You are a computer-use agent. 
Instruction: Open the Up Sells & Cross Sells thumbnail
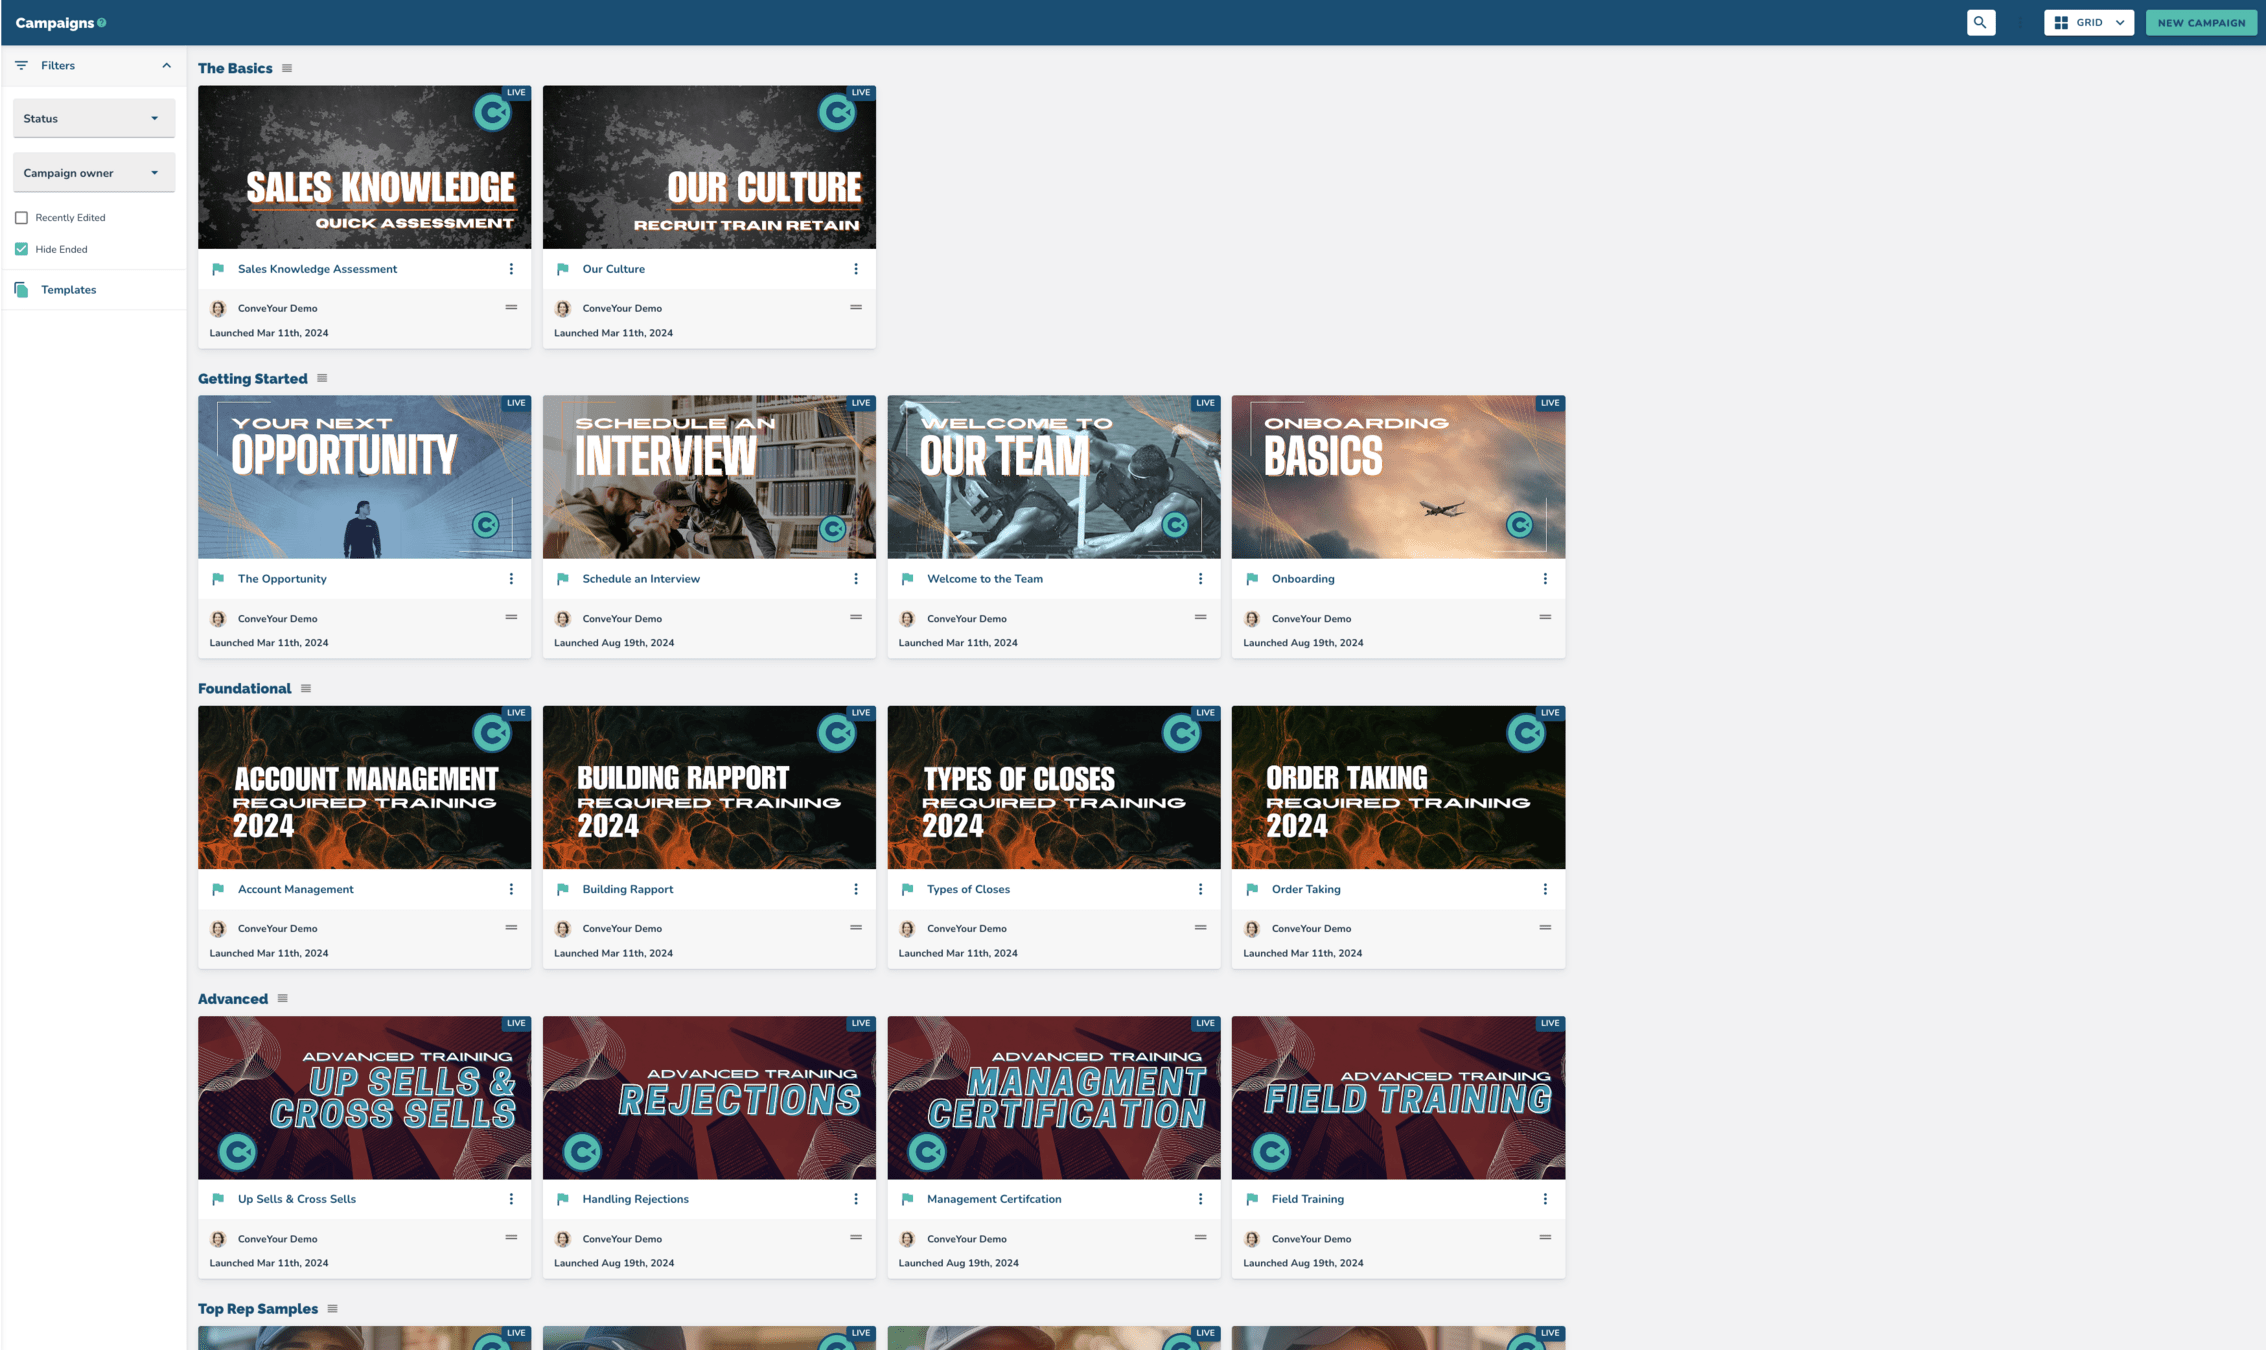(364, 1097)
